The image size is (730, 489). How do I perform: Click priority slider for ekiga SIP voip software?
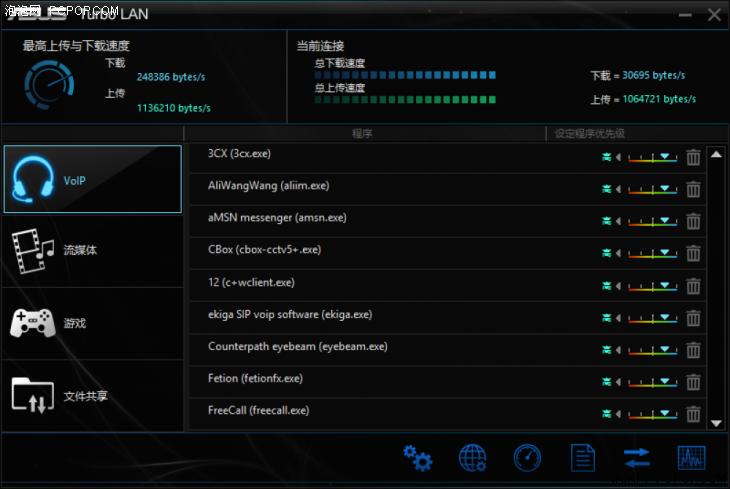pyautogui.click(x=653, y=319)
